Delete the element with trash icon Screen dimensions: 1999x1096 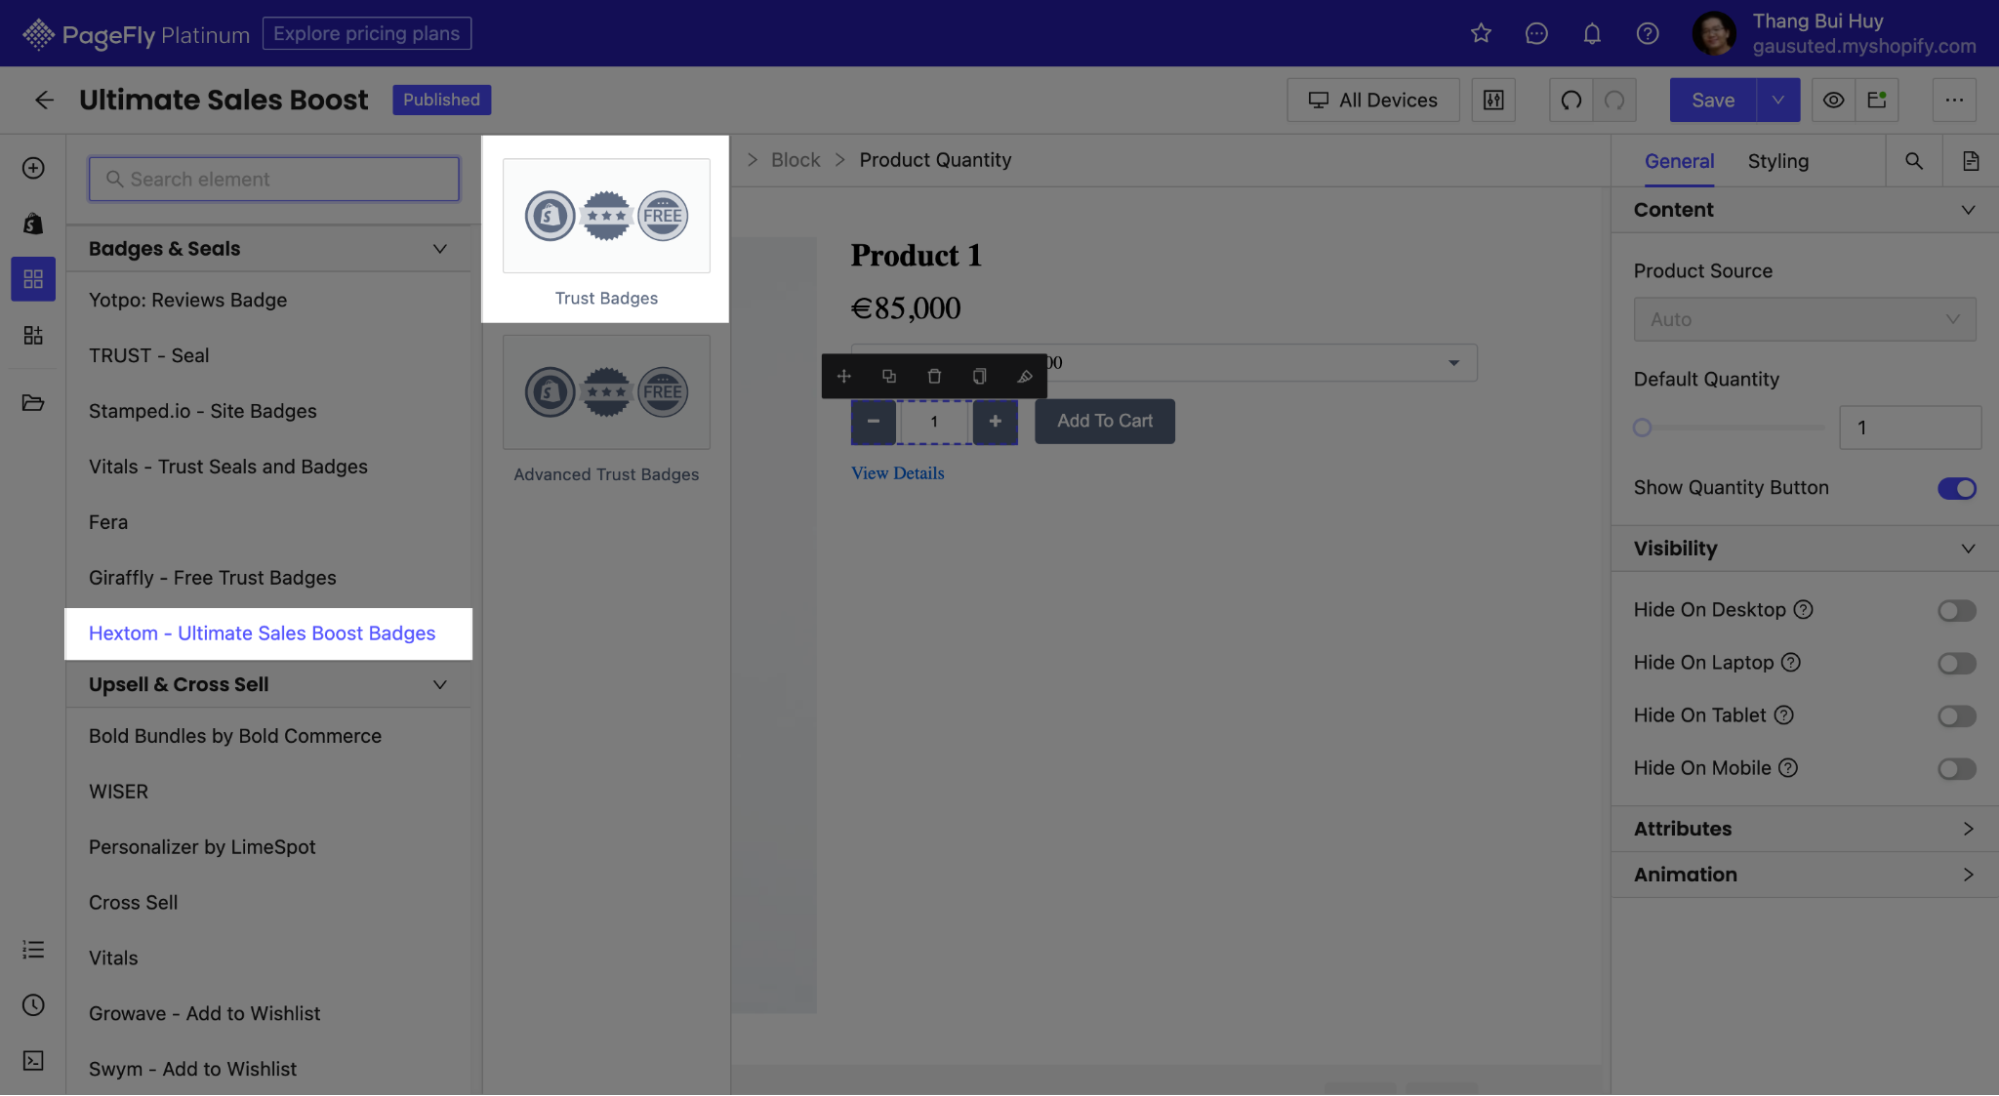click(934, 376)
